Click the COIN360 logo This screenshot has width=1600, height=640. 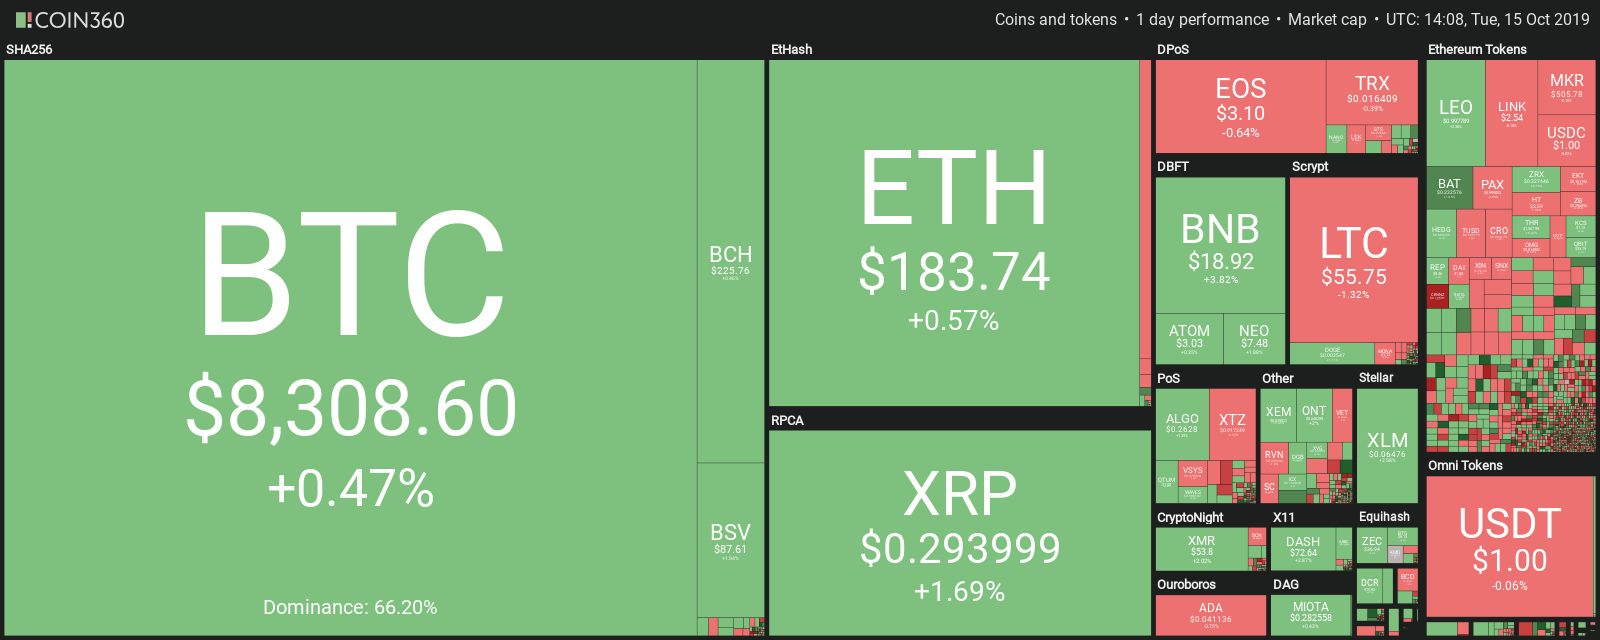[x=70, y=19]
